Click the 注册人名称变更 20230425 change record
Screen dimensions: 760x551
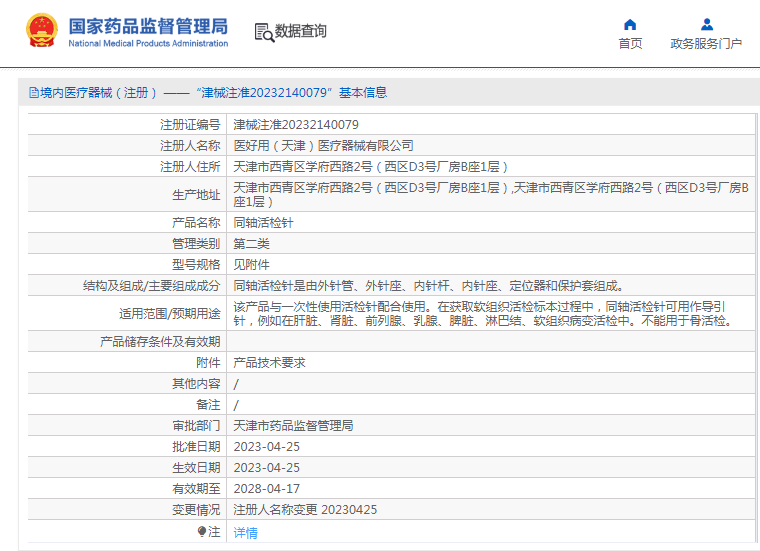tap(306, 510)
